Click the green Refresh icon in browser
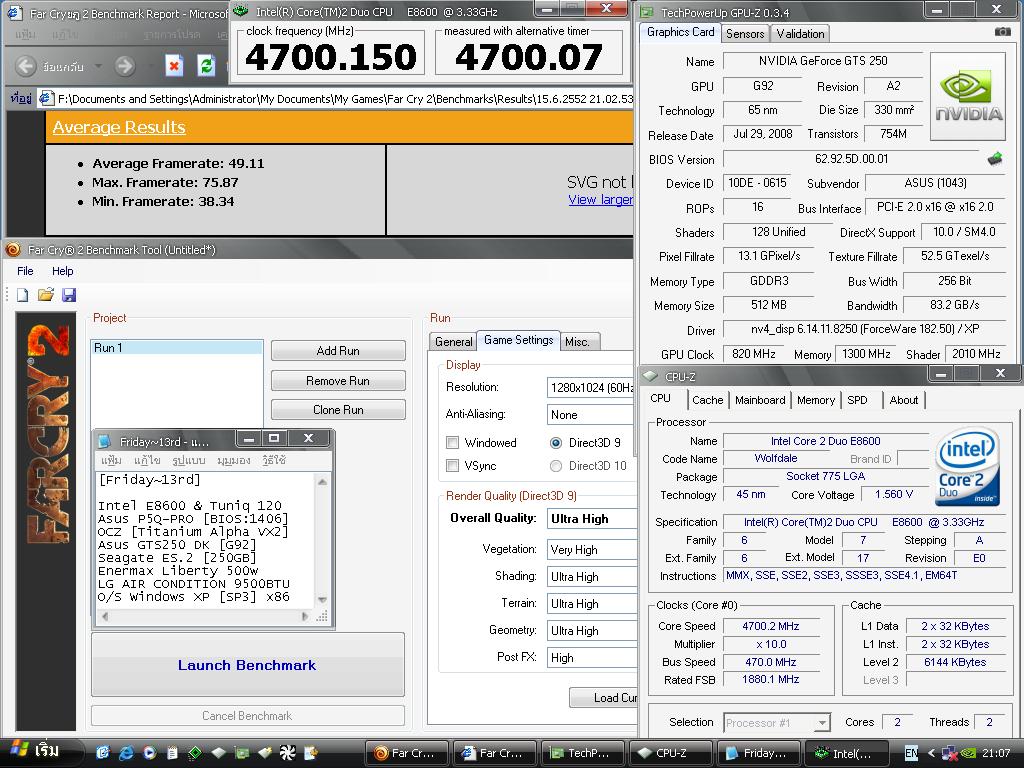This screenshot has height=768, width=1024. point(206,66)
